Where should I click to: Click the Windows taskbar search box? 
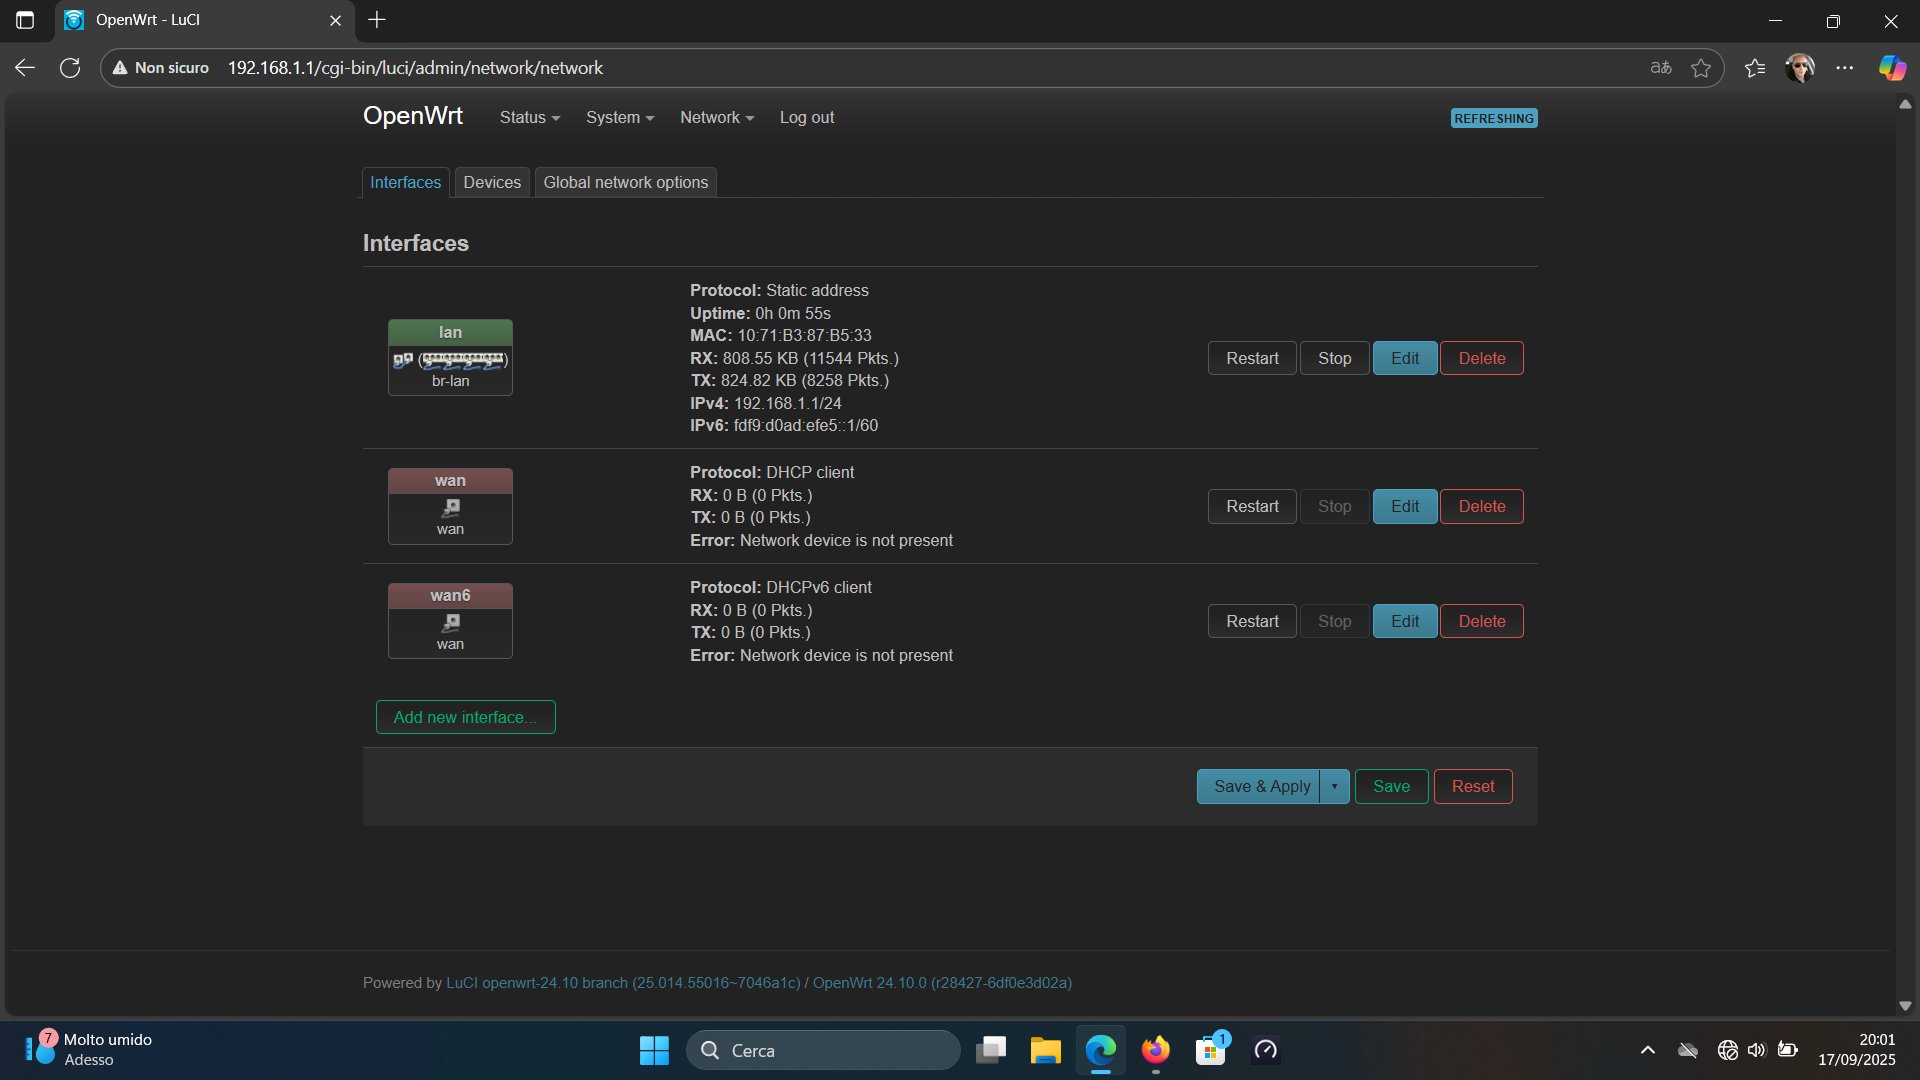pyautogui.click(x=822, y=1051)
